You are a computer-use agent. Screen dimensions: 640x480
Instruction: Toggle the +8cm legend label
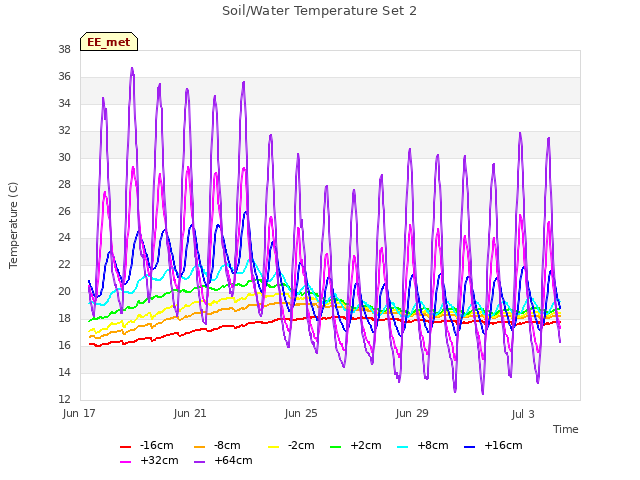433,445
